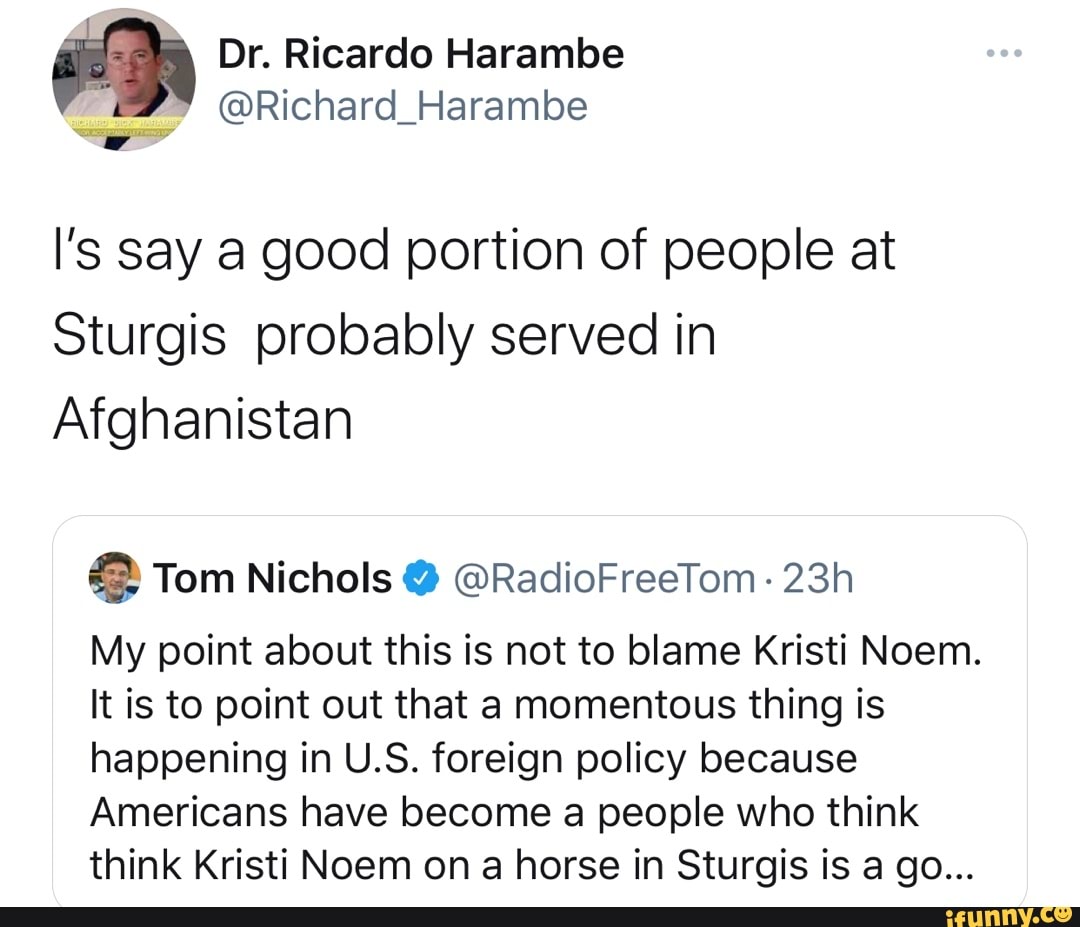Click the word Afghanistan in the main tweet
Image resolution: width=1080 pixels, height=927 pixels.
pos(203,420)
